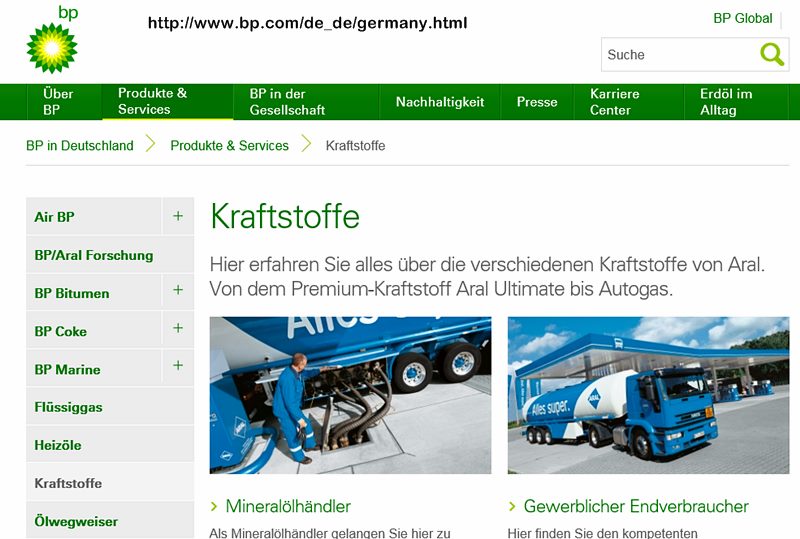Open the Über BP menu

(58, 102)
